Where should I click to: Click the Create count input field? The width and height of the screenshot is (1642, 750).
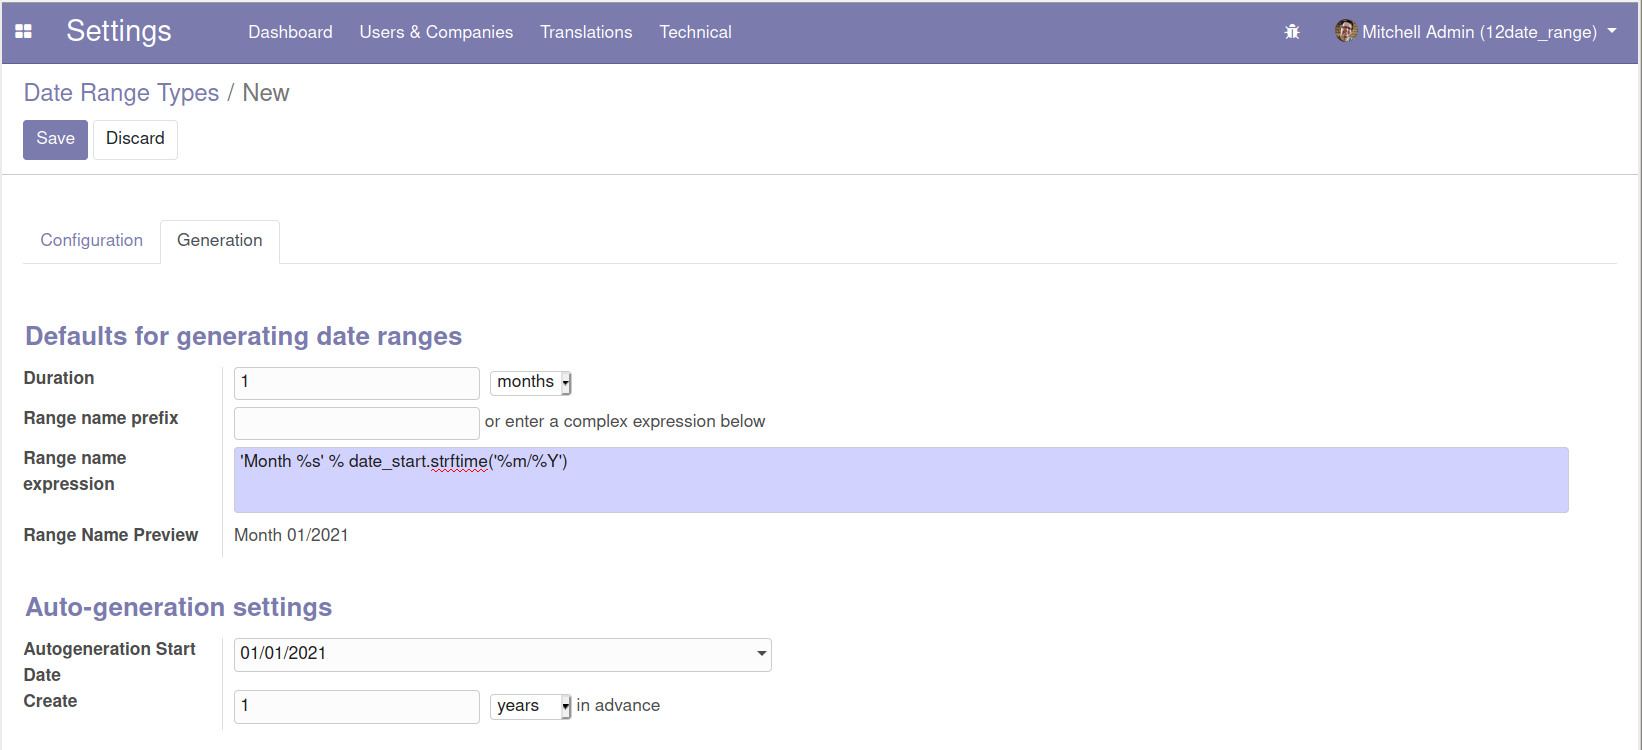357,706
